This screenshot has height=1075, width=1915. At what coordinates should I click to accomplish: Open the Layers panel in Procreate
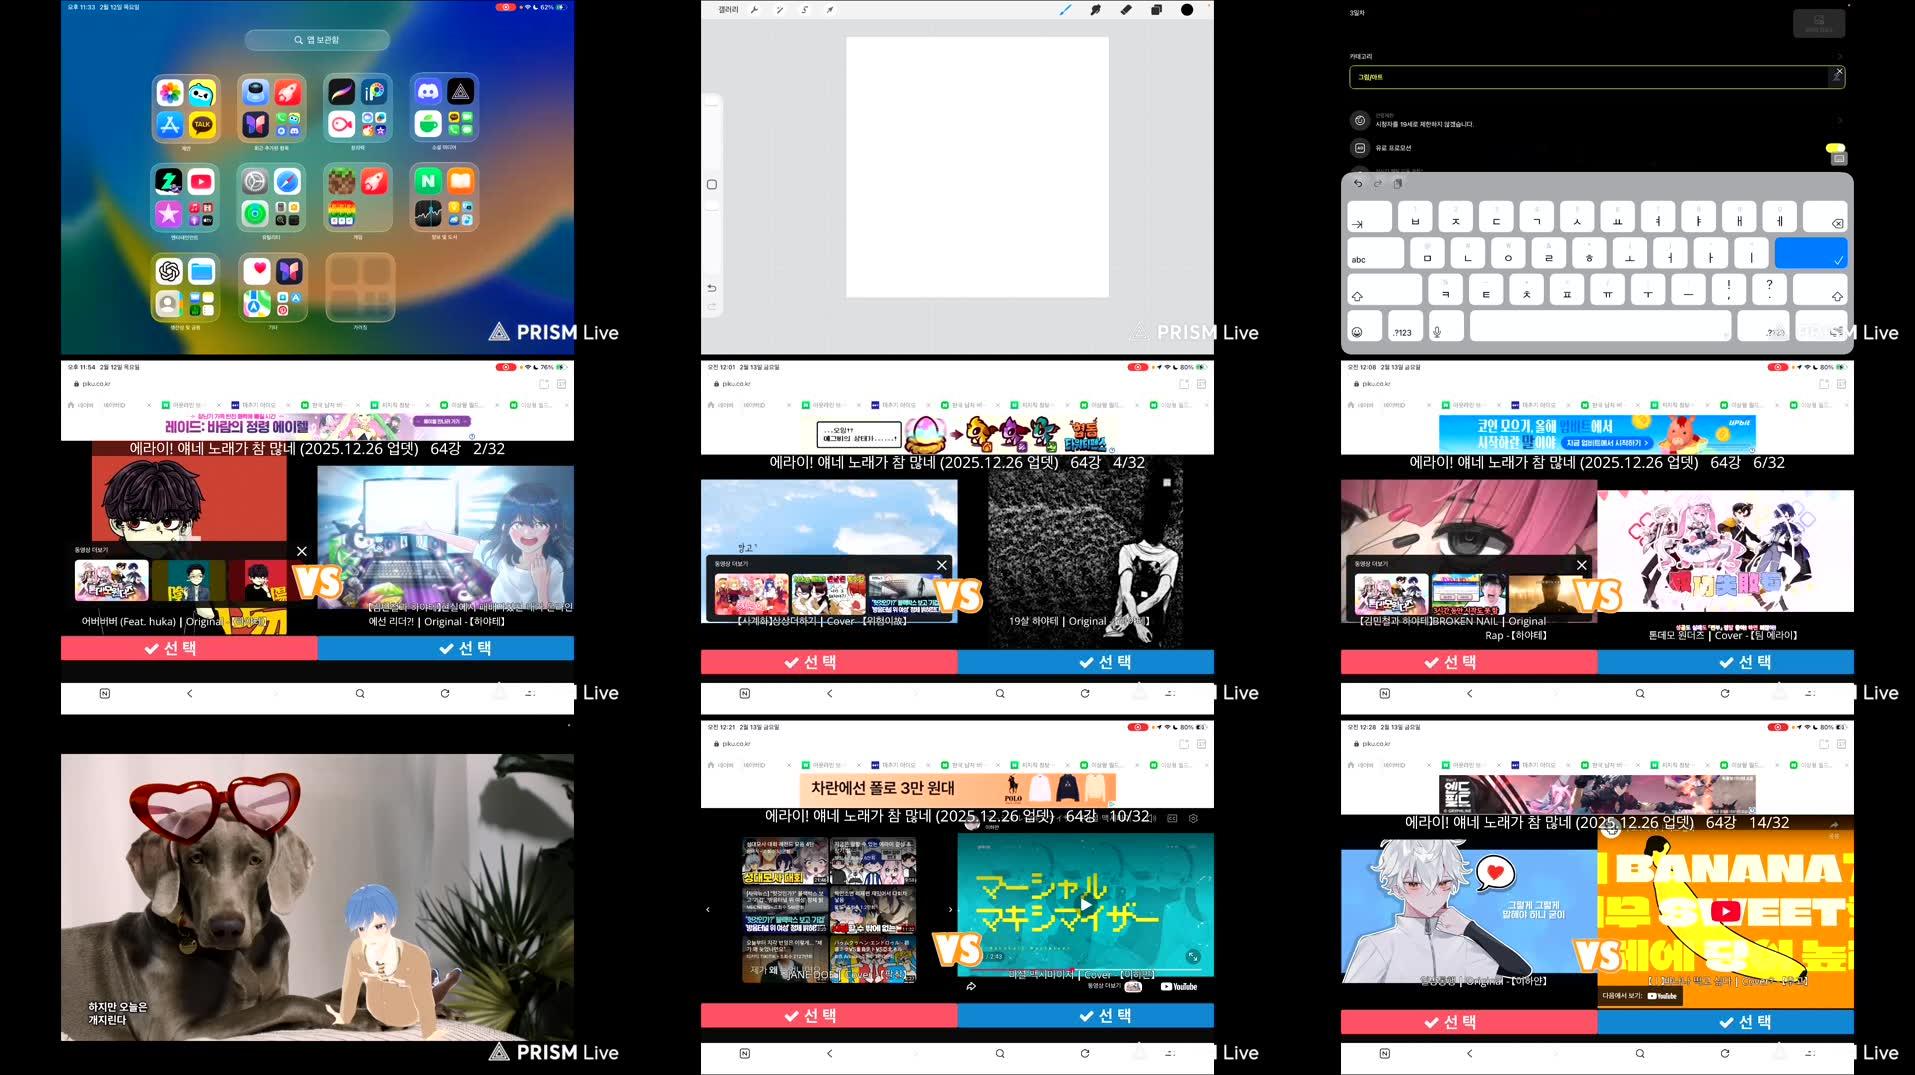click(x=1158, y=9)
